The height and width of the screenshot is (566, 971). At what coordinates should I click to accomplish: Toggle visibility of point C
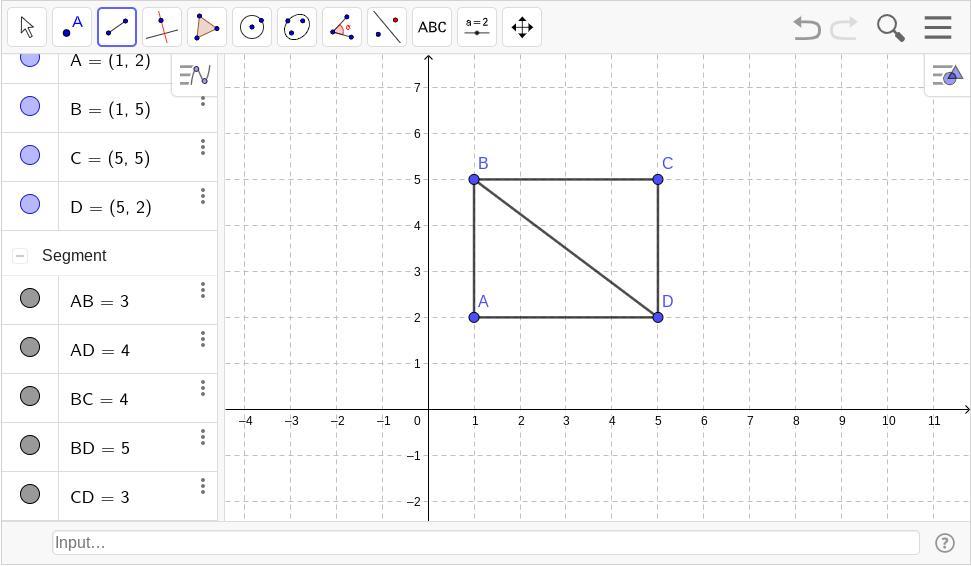(30, 155)
